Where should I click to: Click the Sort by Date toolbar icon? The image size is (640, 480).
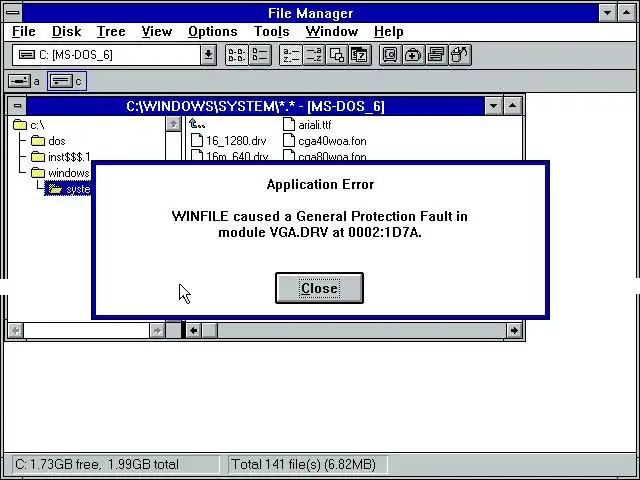[x=360, y=55]
